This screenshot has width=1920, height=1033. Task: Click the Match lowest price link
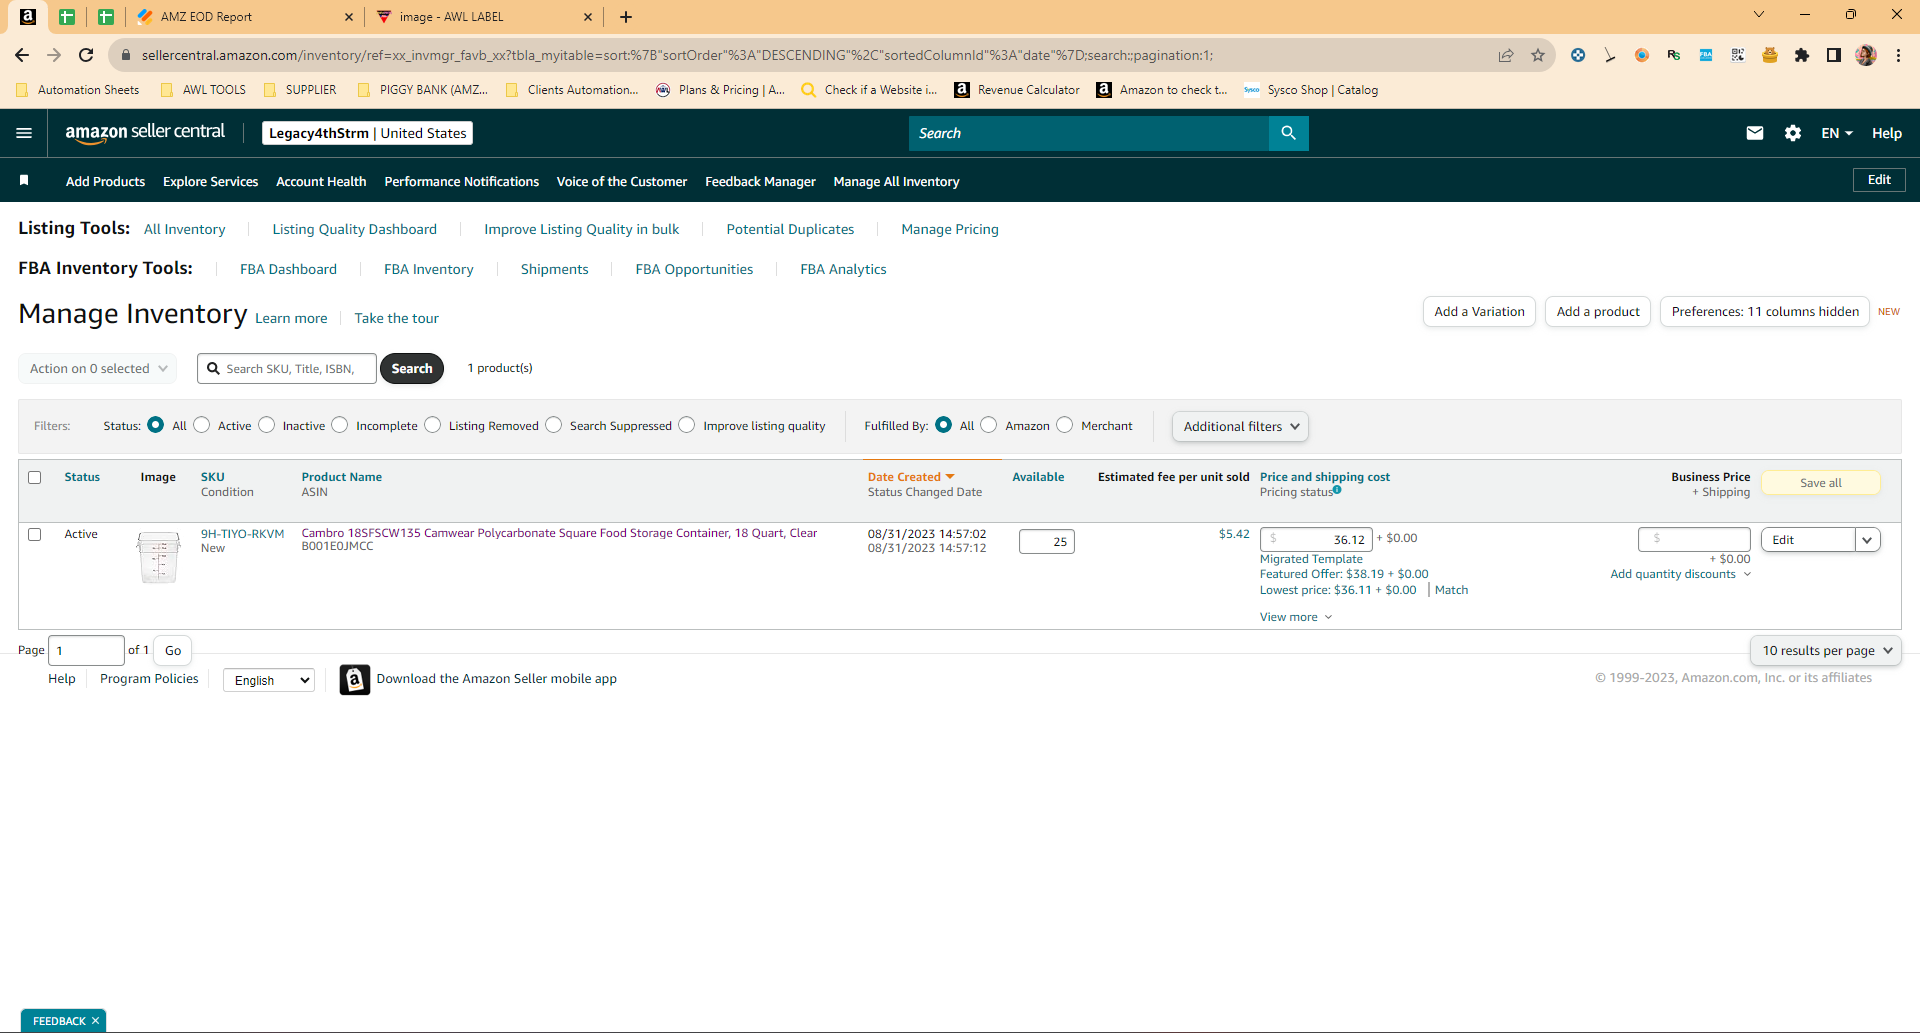pyautogui.click(x=1451, y=590)
